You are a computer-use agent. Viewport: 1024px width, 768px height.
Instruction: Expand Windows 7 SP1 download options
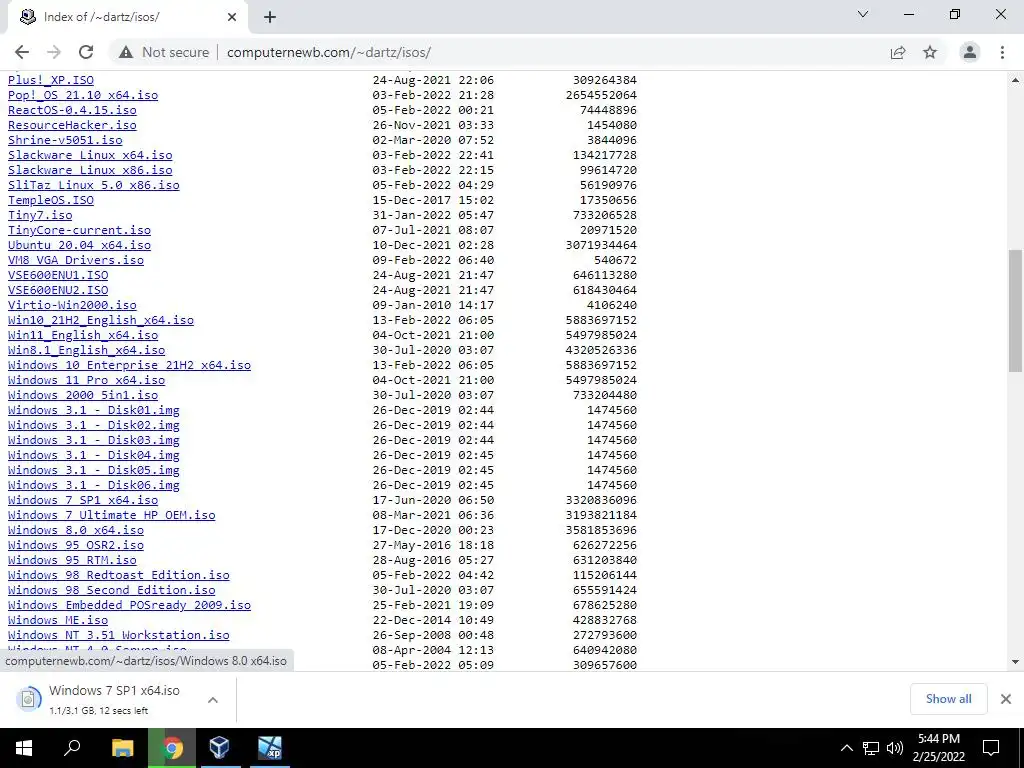[212, 700]
